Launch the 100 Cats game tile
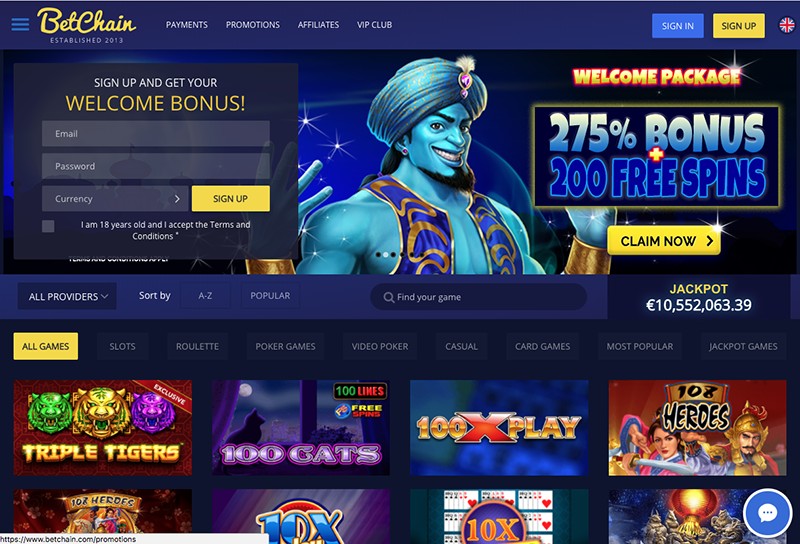 coord(301,428)
